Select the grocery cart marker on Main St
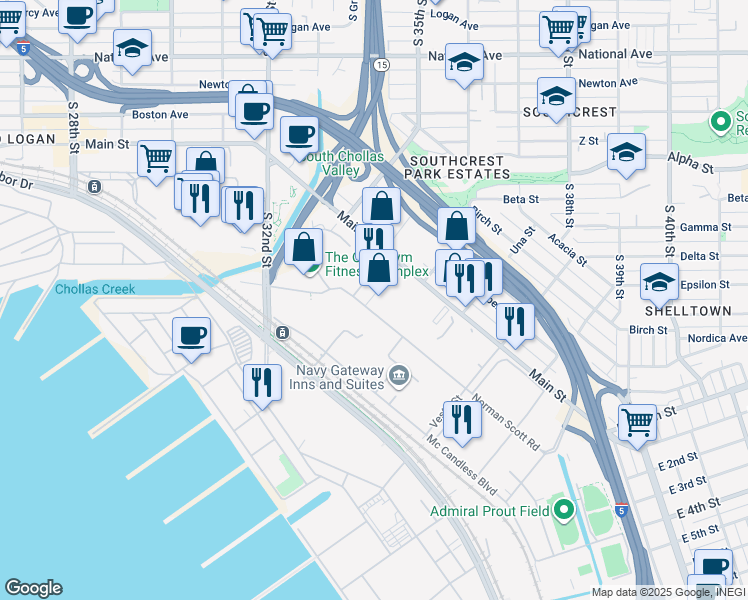This screenshot has height=600, width=748. tap(156, 163)
